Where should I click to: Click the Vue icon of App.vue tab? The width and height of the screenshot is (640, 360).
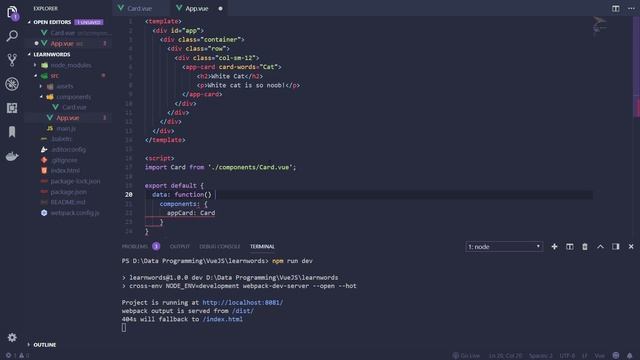point(179,8)
